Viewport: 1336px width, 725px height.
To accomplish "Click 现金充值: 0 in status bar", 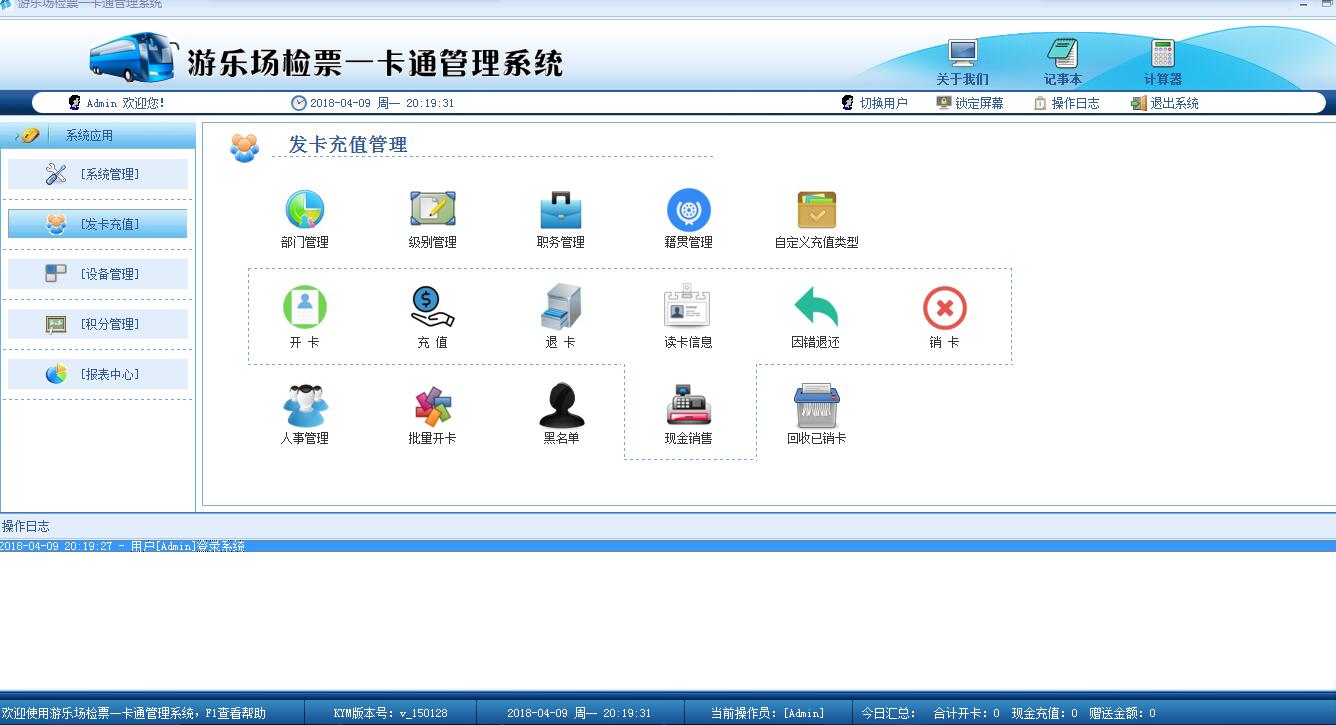I will pyautogui.click(x=1045, y=713).
